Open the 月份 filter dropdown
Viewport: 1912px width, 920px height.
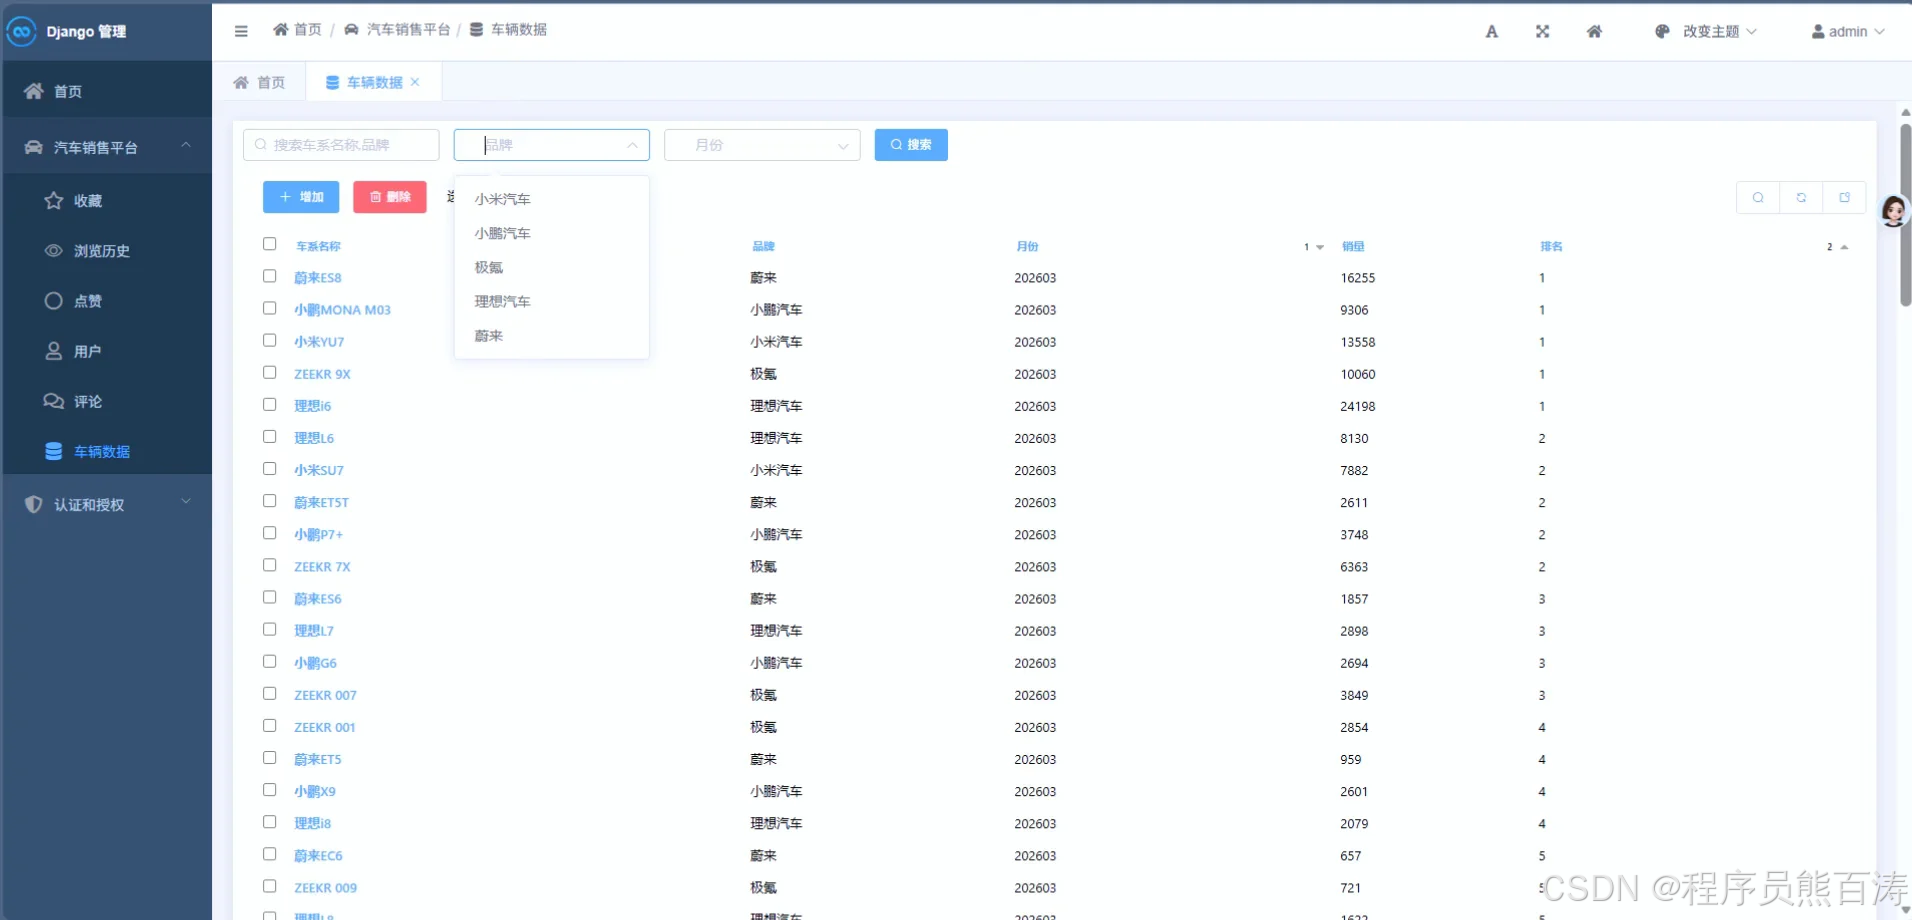click(x=762, y=145)
